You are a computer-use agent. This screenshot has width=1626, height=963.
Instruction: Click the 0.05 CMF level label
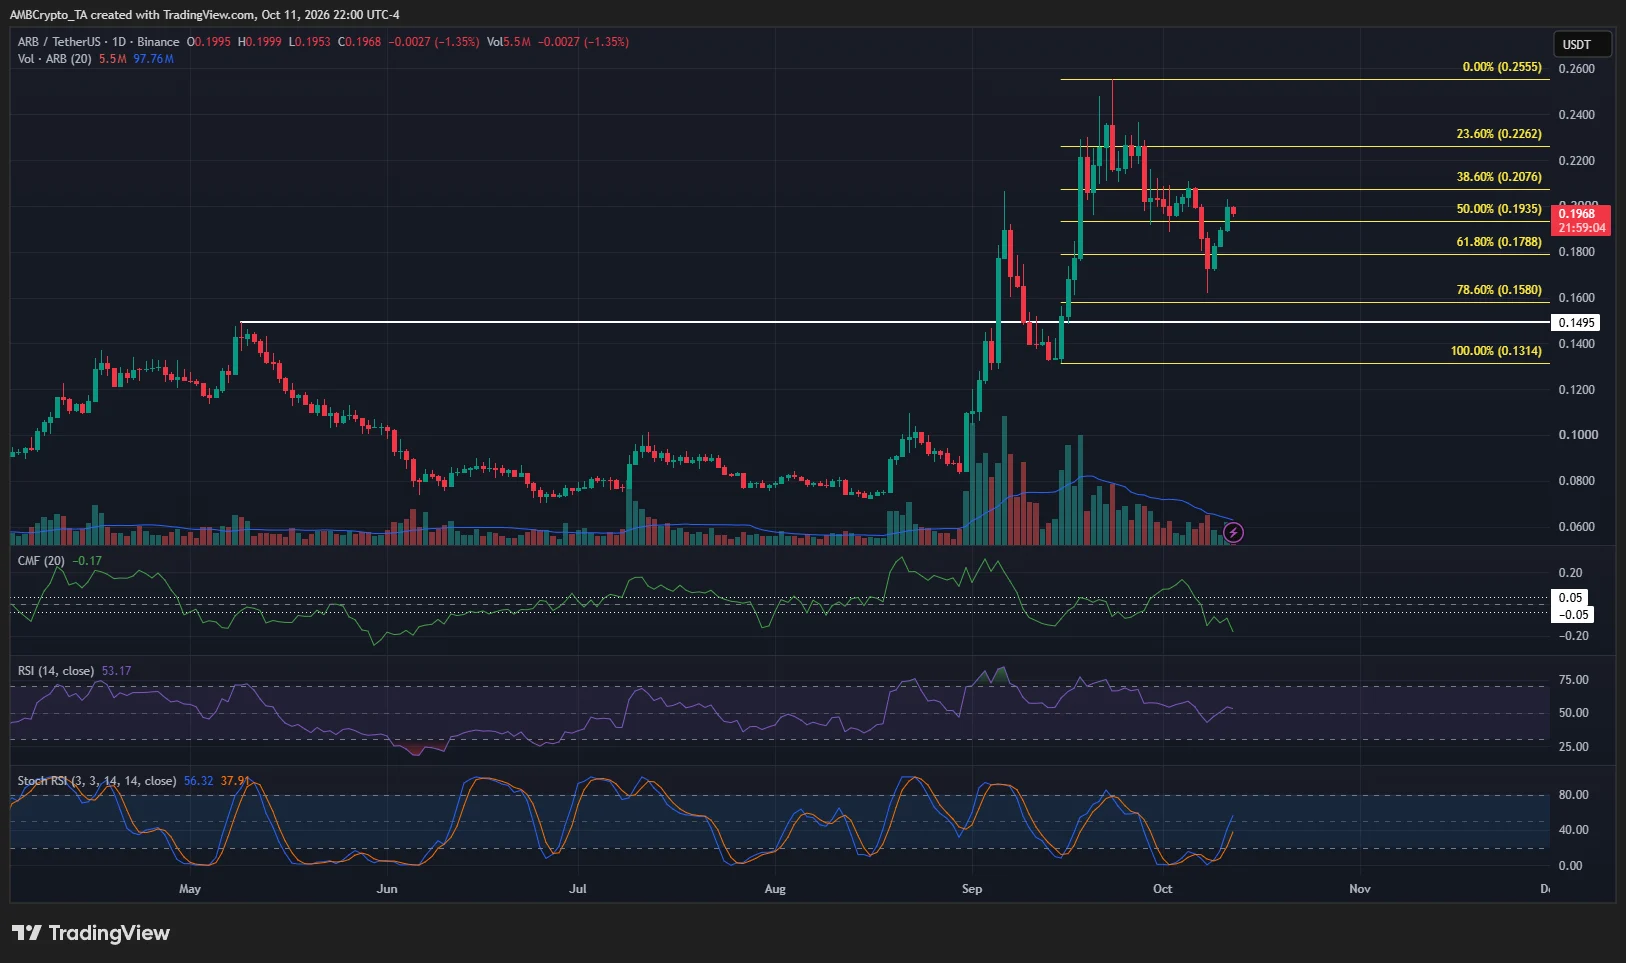click(1570, 598)
